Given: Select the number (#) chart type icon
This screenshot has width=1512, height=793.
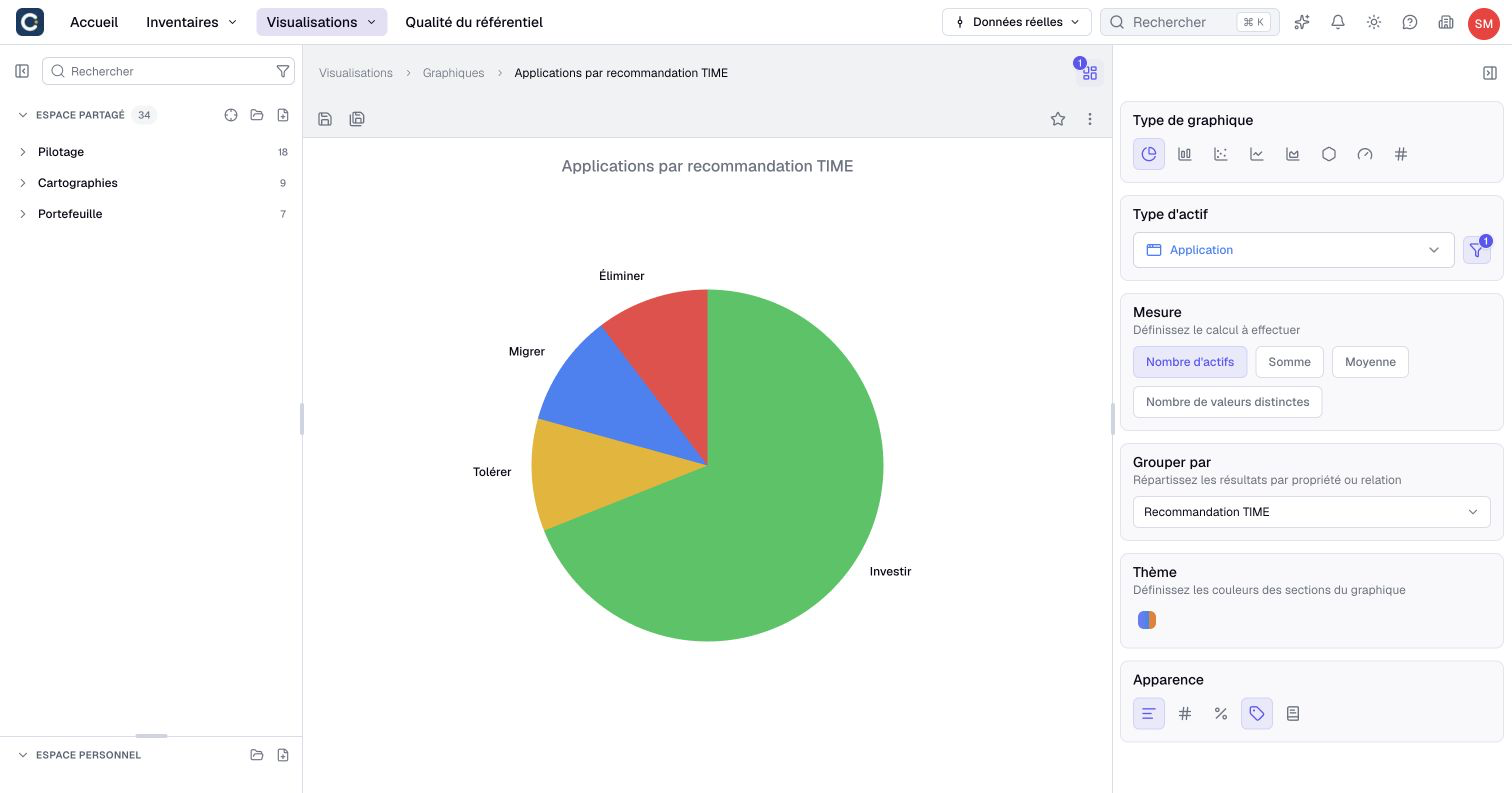Looking at the screenshot, I should point(1401,154).
